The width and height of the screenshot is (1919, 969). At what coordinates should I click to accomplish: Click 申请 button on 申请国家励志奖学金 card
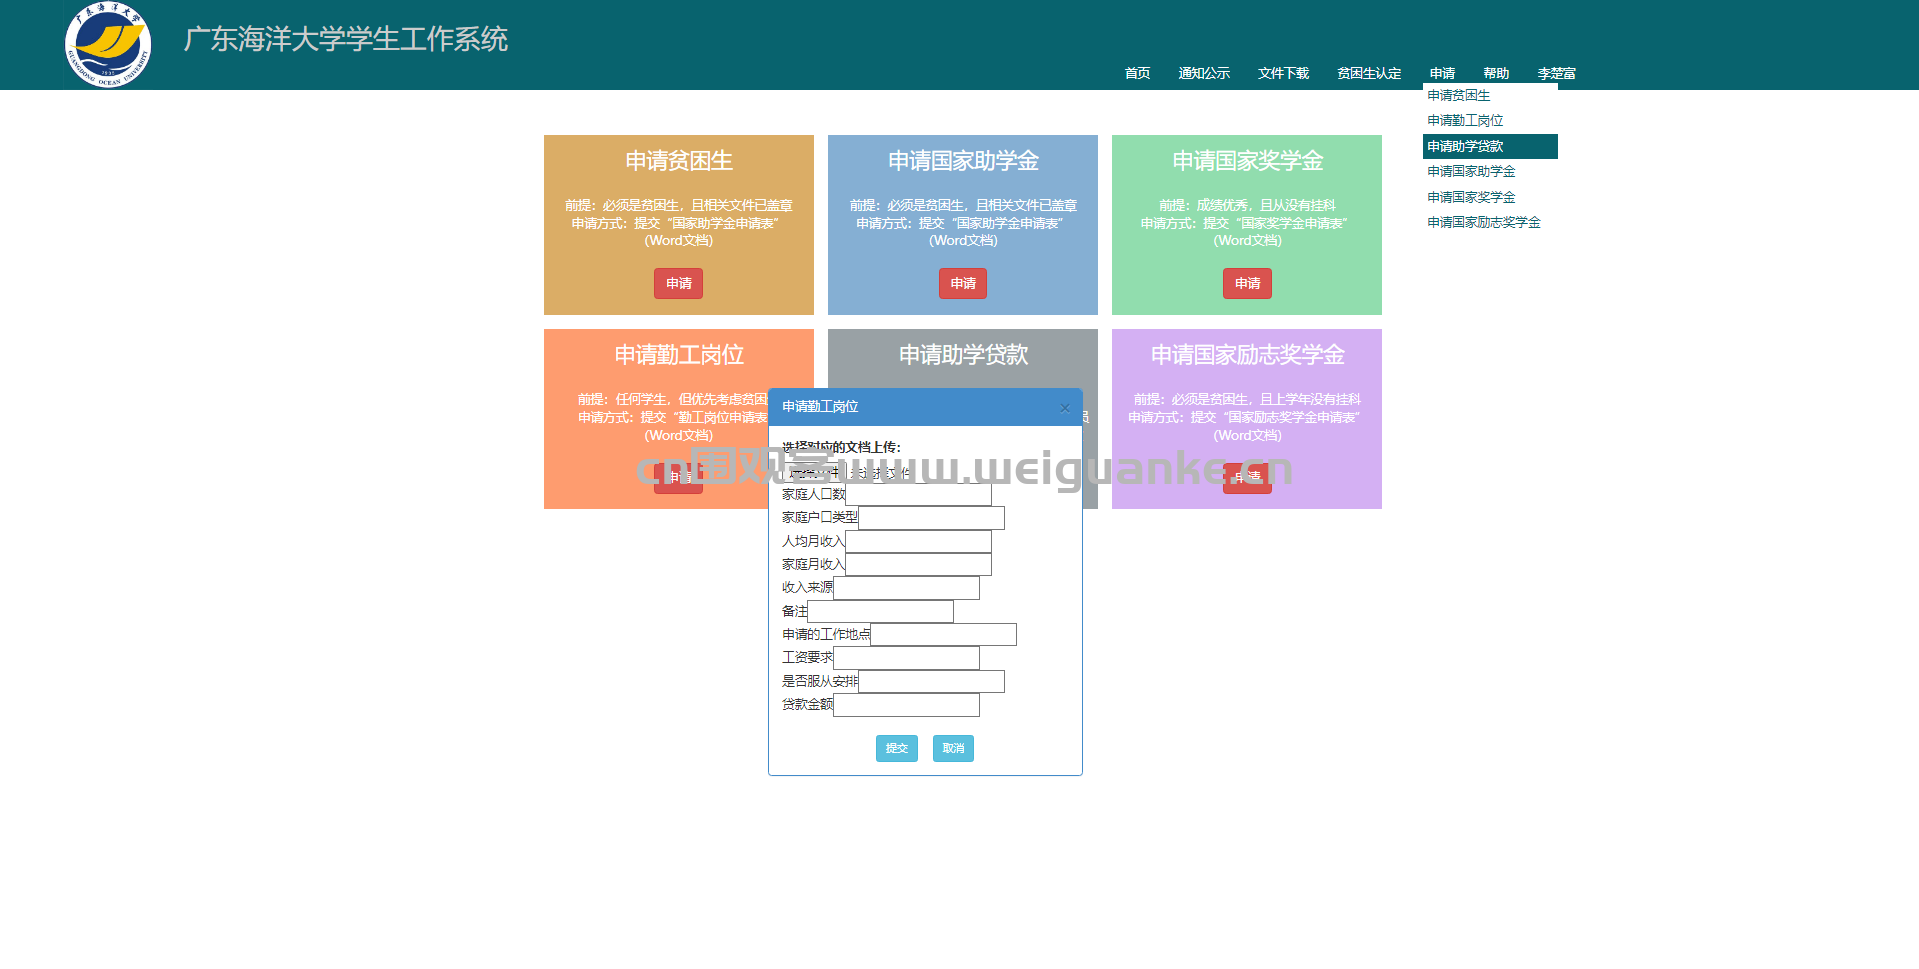[1247, 478]
